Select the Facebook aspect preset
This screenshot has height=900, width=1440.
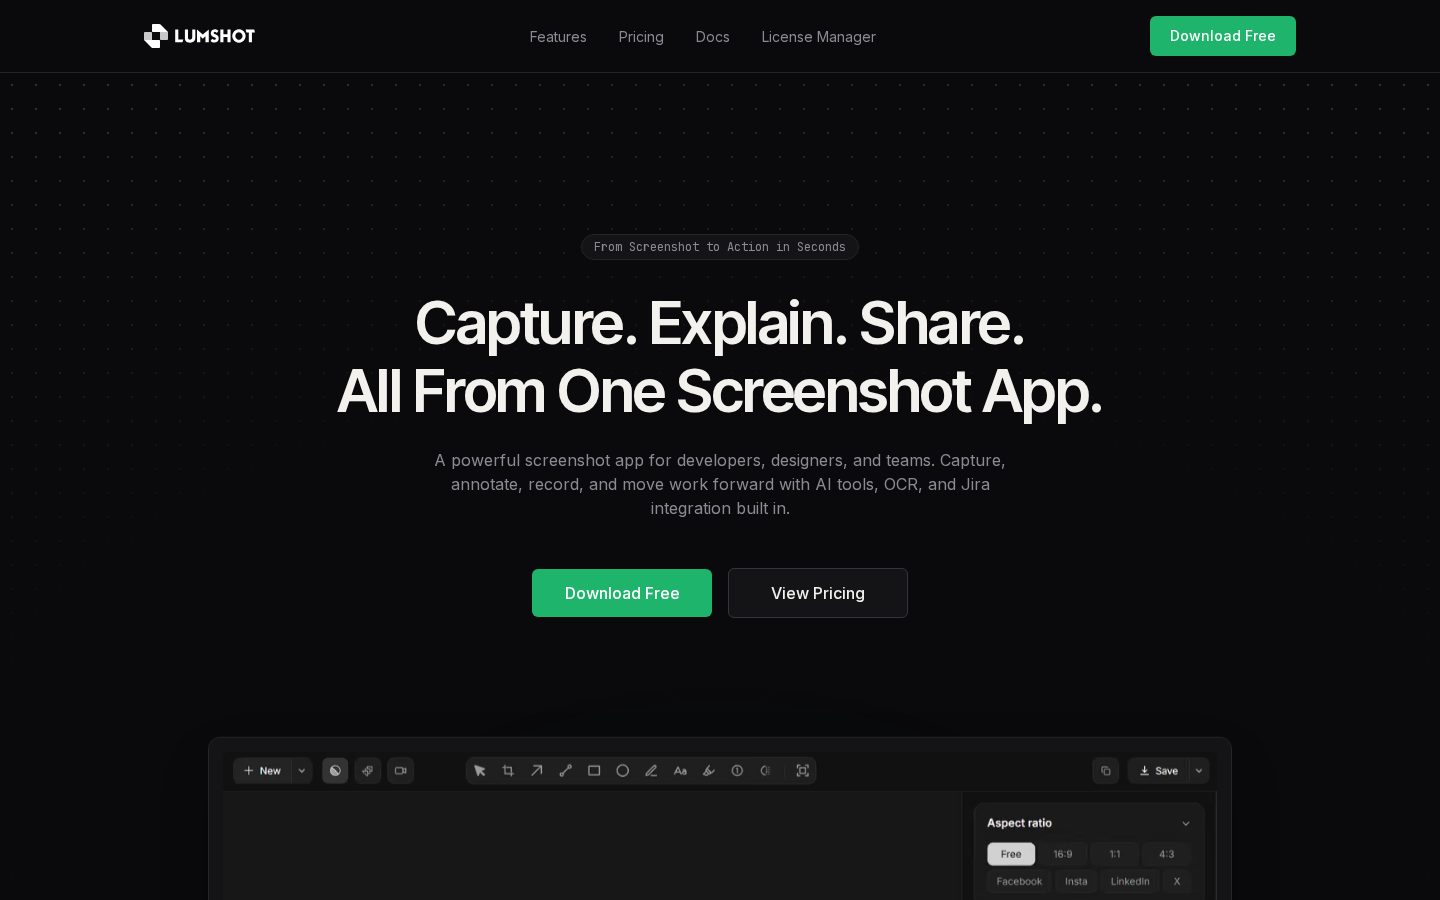[x=1019, y=881]
